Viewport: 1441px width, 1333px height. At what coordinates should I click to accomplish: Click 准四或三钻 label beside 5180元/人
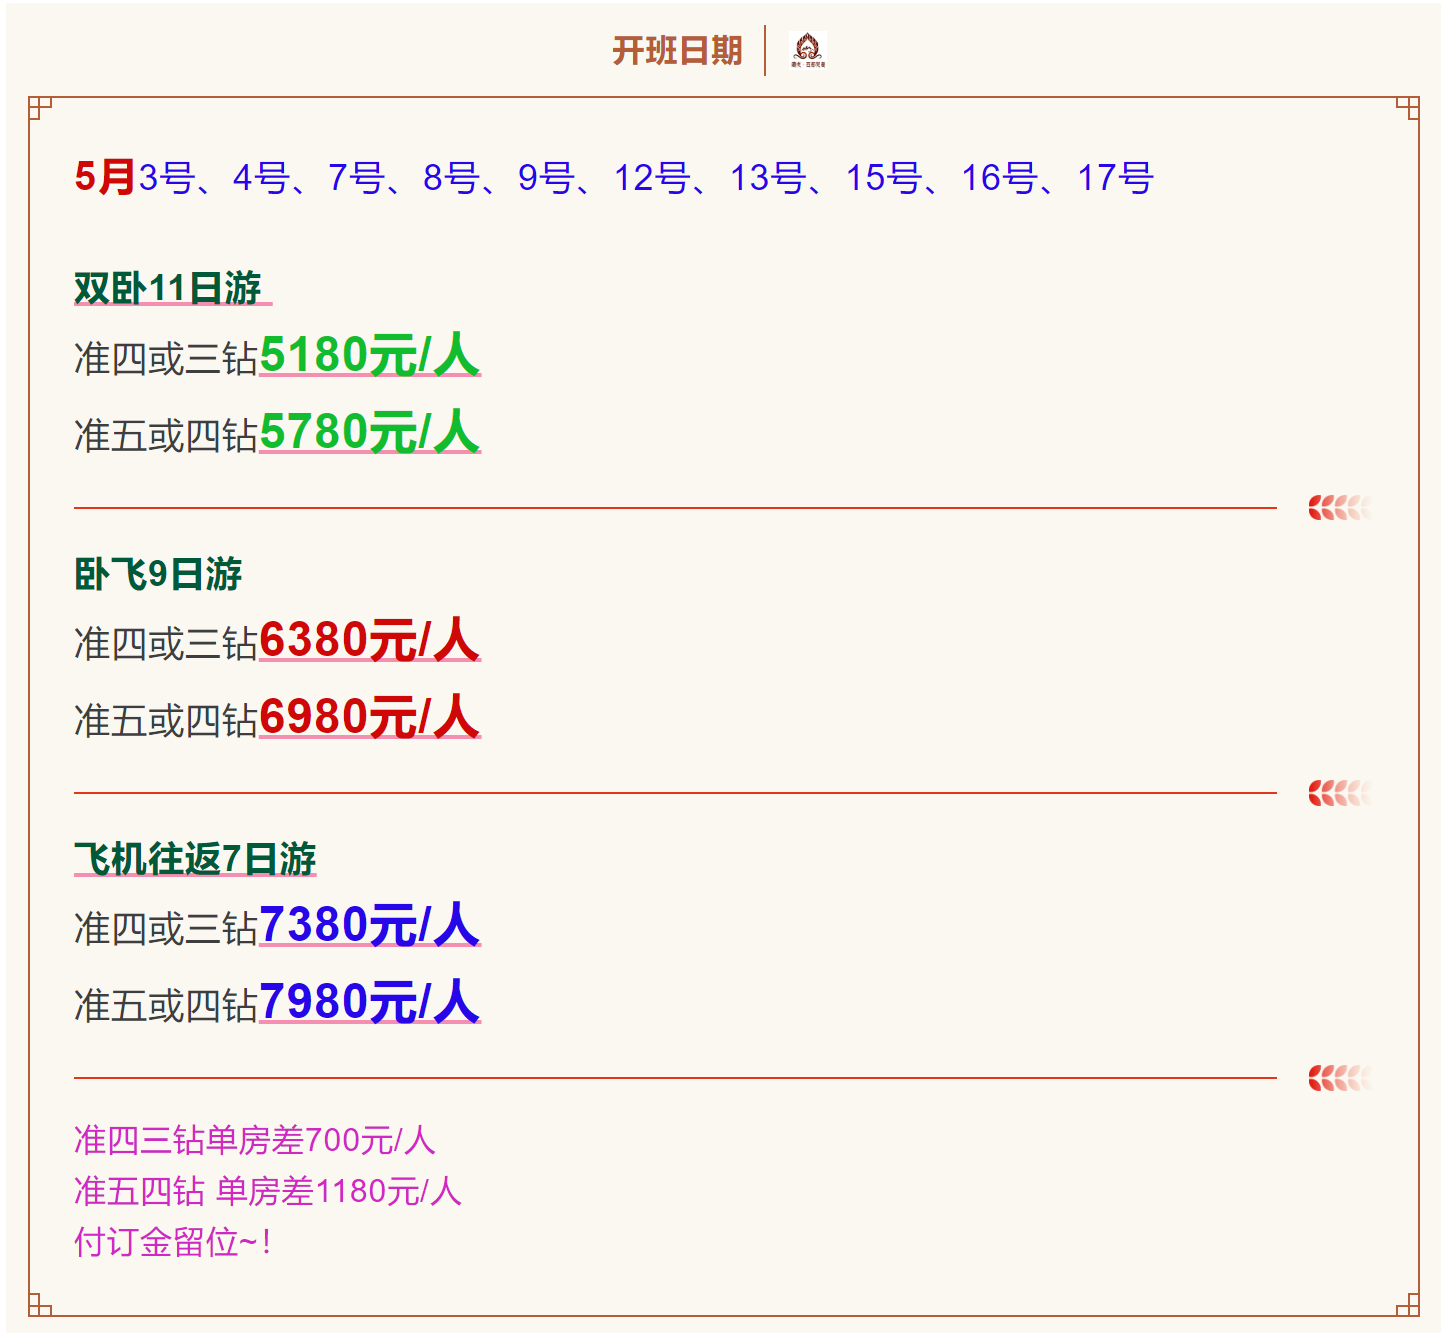tap(166, 358)
